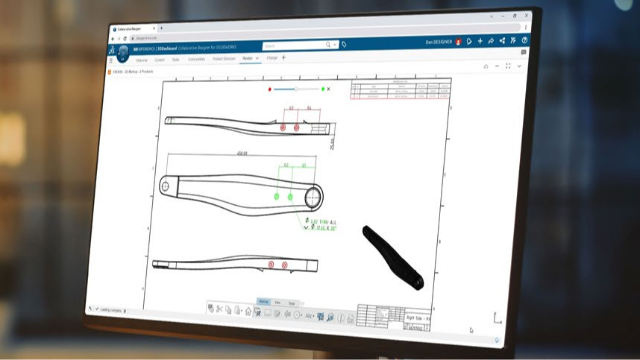Click the Right Side title block label

[x=417, y=318]
